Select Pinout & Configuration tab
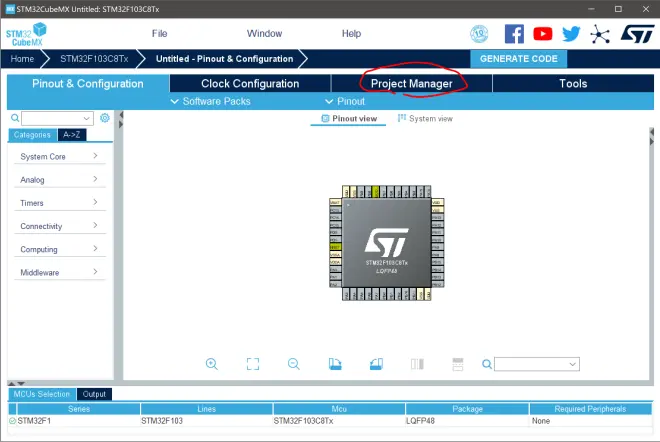Image resolution: width=660 pixels, height=442 pixels. tap(88, 83)
